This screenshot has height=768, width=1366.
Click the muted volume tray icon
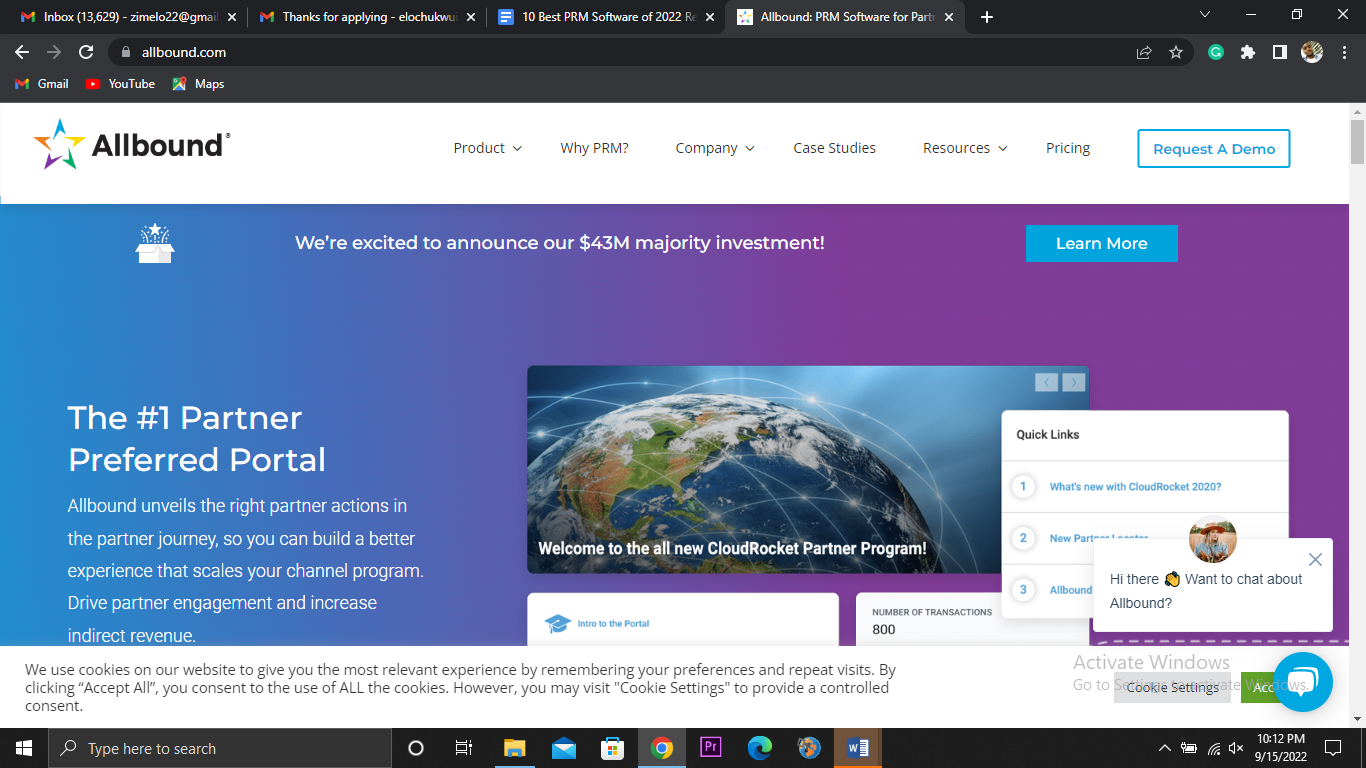(1236, 748)
